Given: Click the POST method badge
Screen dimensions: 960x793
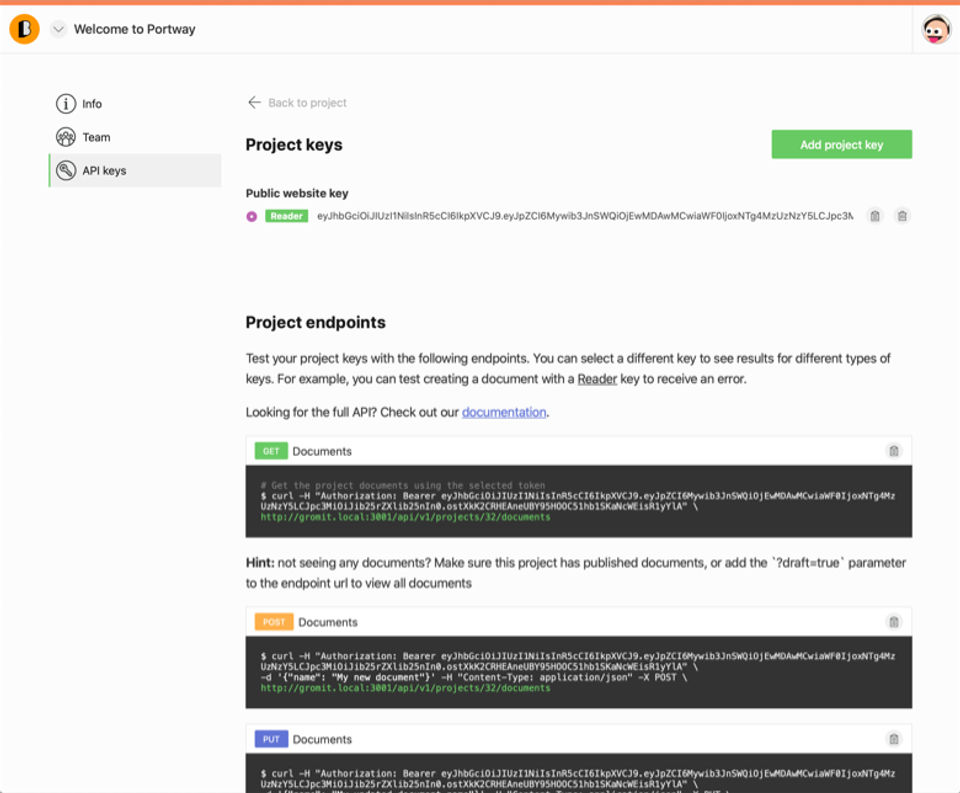Looking at the screenshot, I should click(x=274, y=622).
